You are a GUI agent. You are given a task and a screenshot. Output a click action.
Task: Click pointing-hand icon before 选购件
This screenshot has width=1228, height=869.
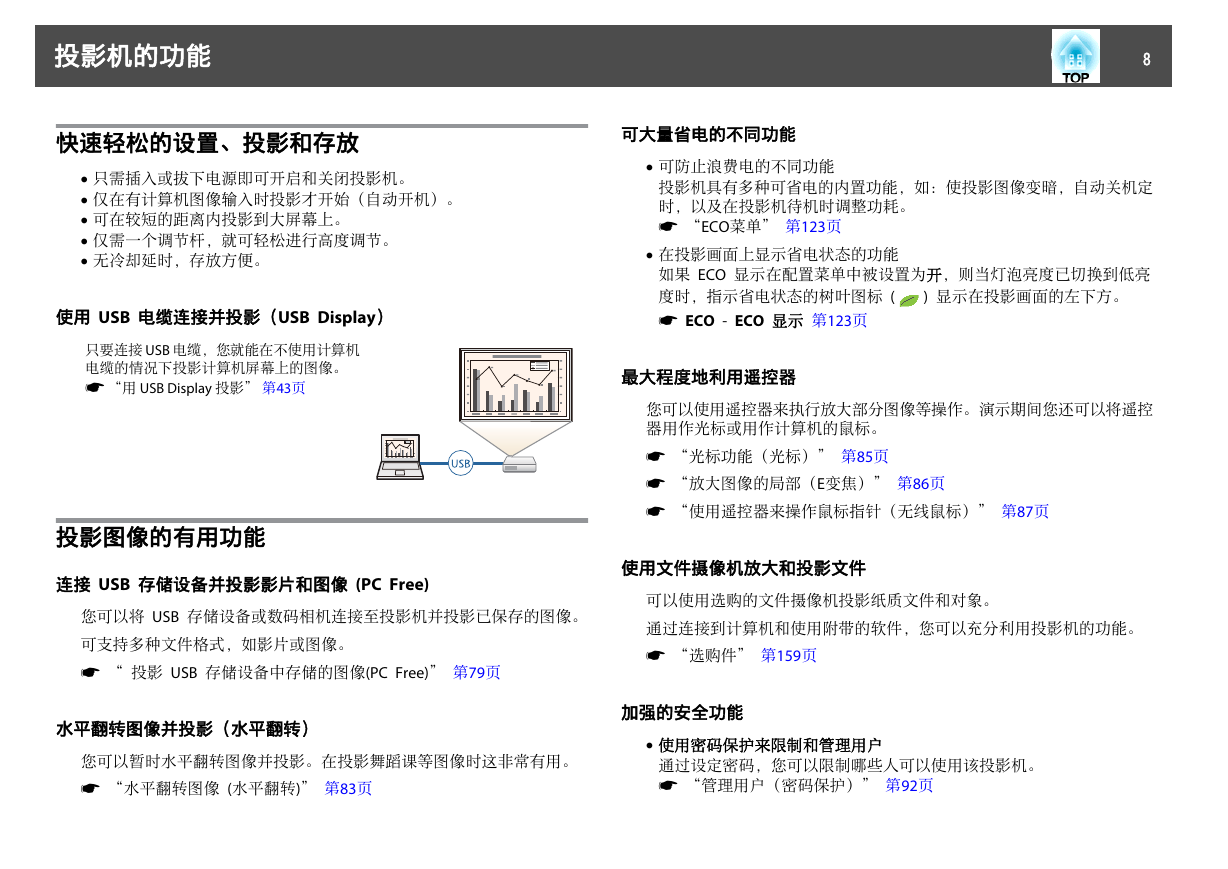click(655, 656)
